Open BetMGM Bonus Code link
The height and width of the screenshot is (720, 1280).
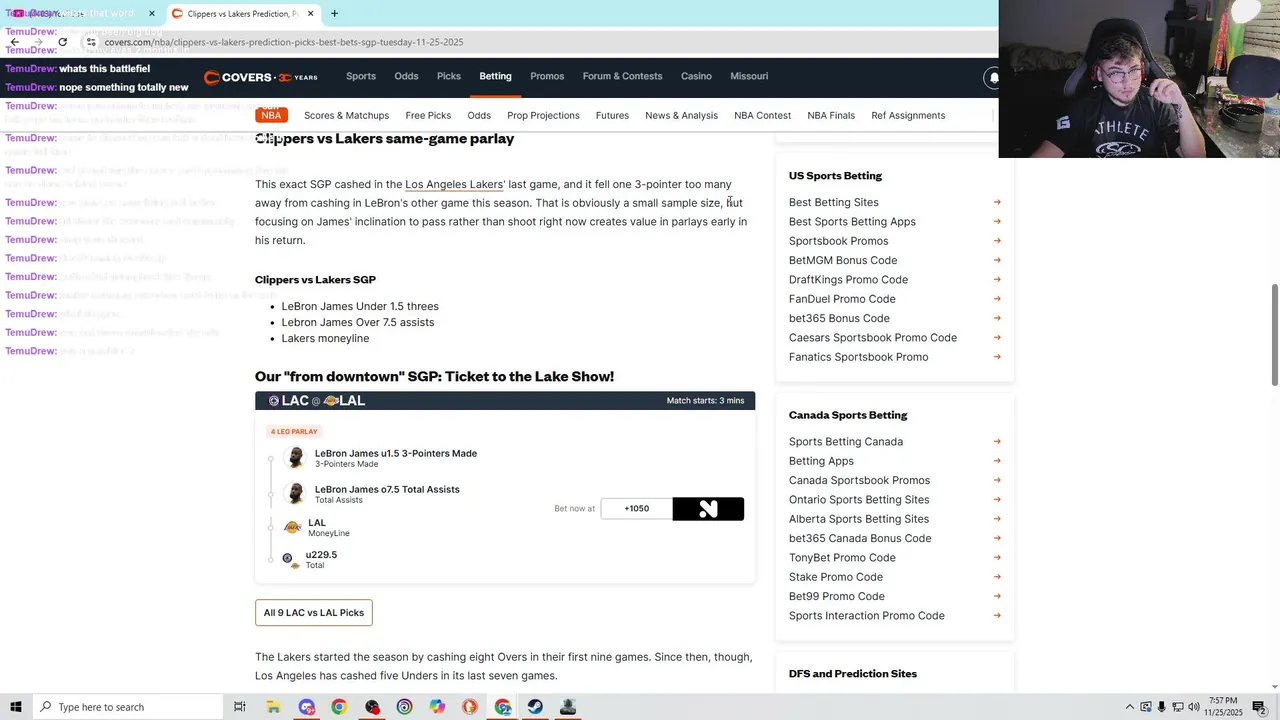click(x=843, y=261)
